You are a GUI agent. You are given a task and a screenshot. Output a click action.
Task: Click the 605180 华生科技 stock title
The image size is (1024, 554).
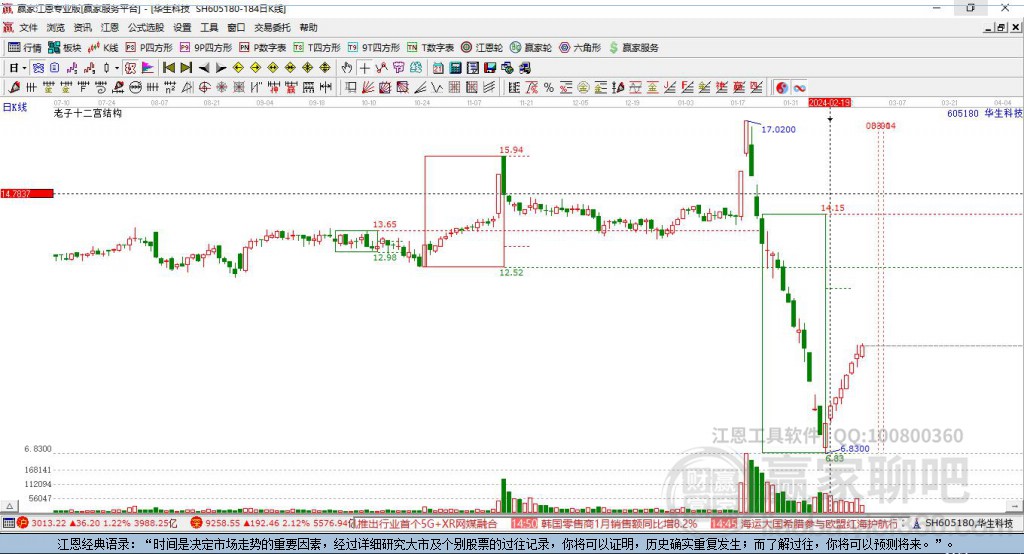(x=984, y=113)
